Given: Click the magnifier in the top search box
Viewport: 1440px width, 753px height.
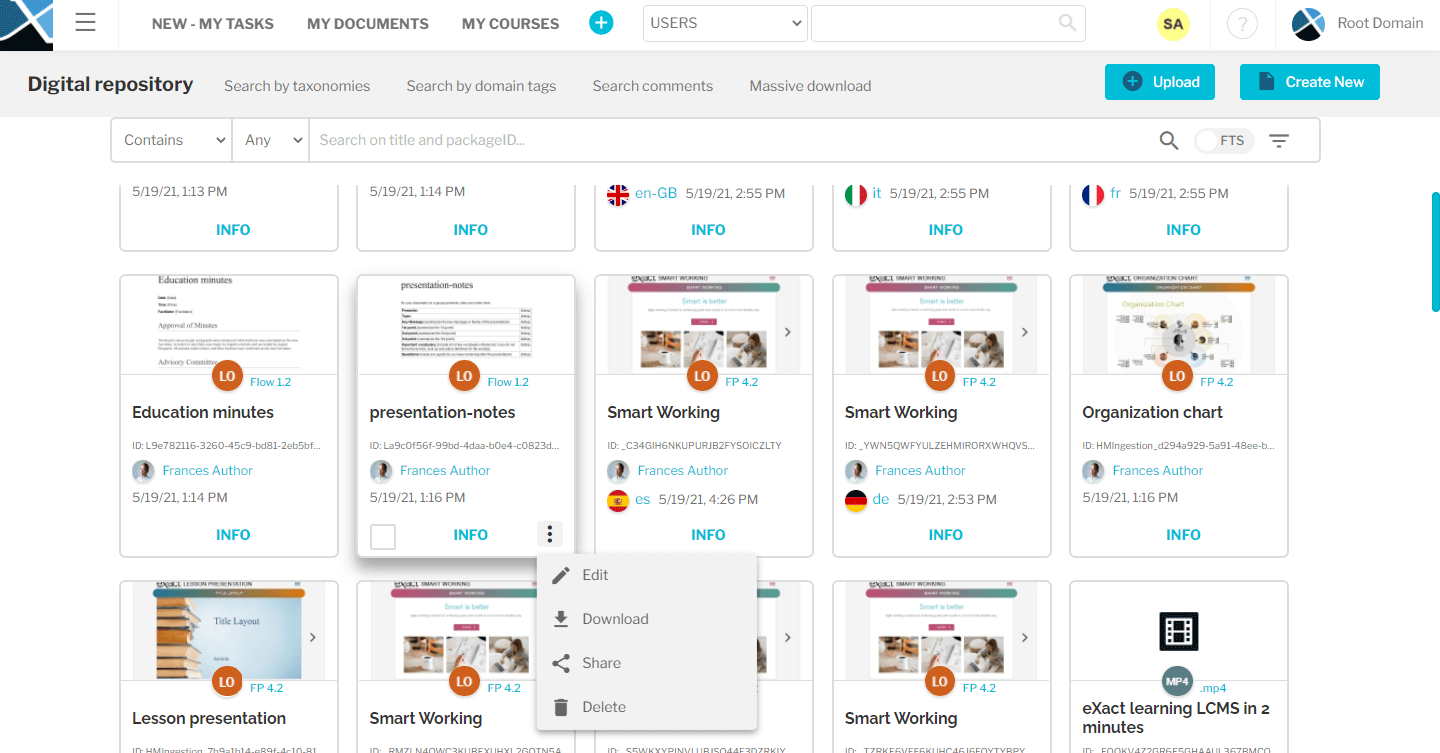Looking at the screenshot, I should tap(1067, 23).
